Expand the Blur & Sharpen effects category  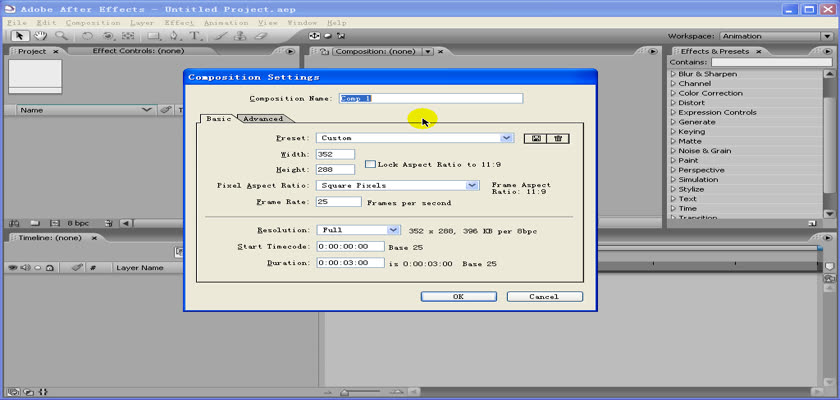coord(673,74)
